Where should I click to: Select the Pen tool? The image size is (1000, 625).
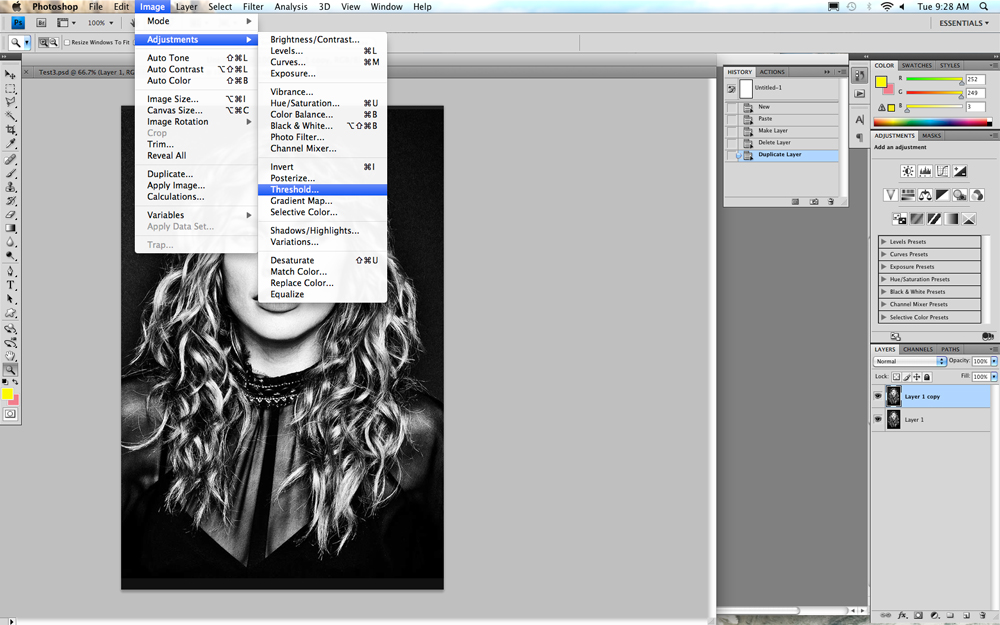click(x=10, y=272)
